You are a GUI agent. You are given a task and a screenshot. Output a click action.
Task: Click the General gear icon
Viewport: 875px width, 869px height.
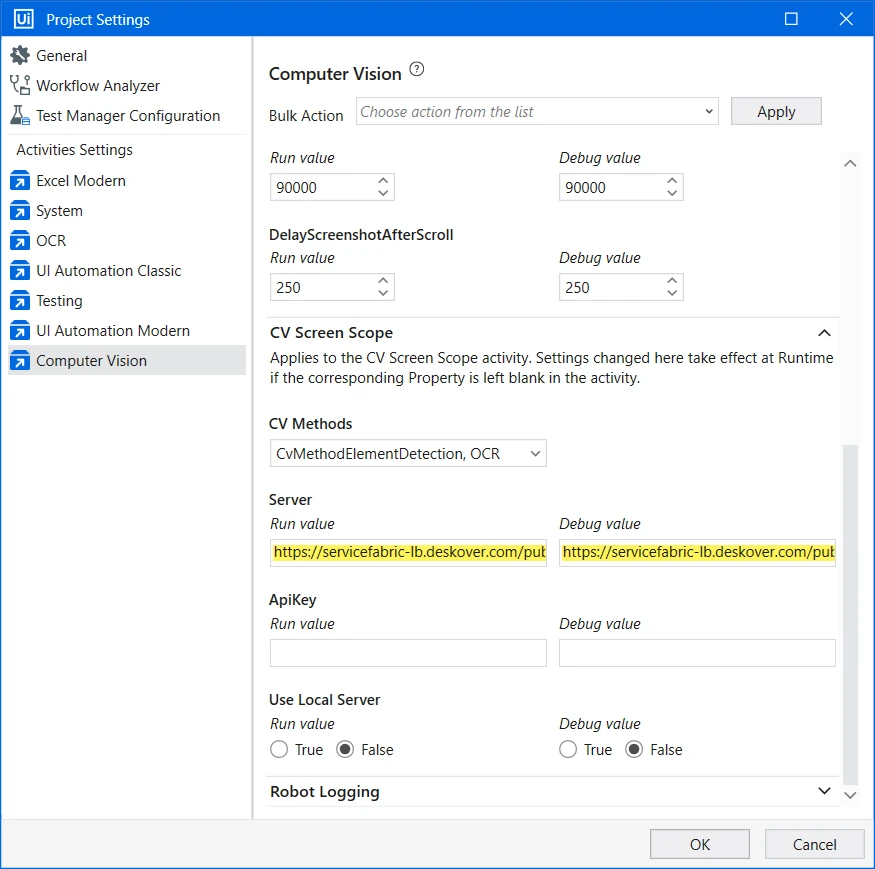(20, 55)
